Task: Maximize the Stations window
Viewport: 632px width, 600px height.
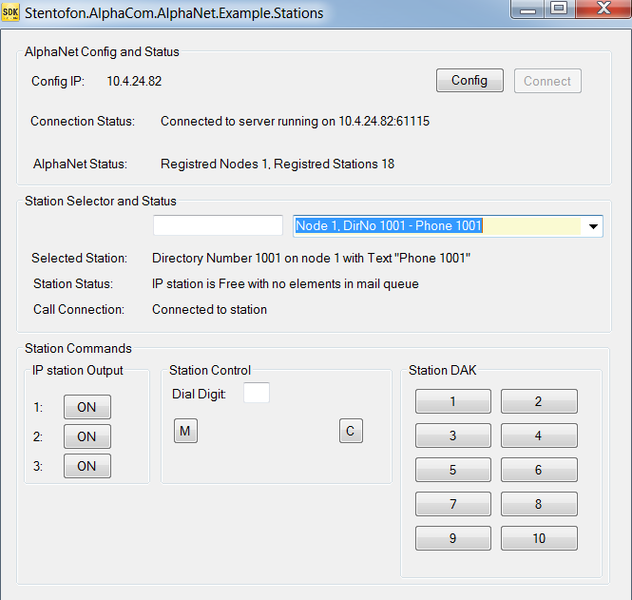Action: click(x=559, y=9)
